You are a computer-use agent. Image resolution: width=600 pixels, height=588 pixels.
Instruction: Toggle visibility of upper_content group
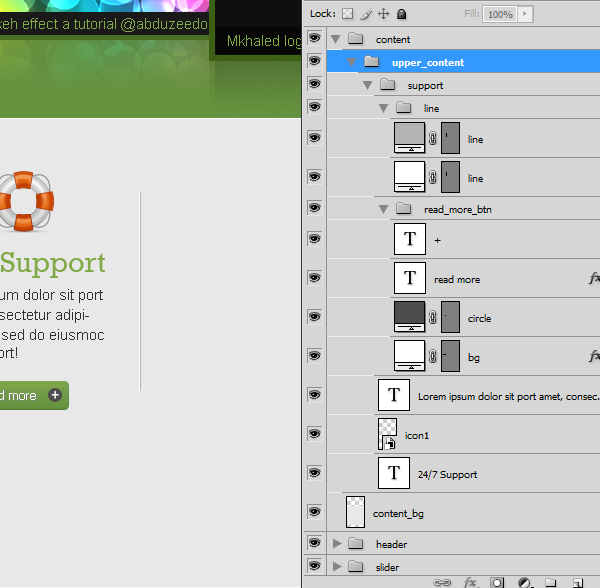(315, 61)
